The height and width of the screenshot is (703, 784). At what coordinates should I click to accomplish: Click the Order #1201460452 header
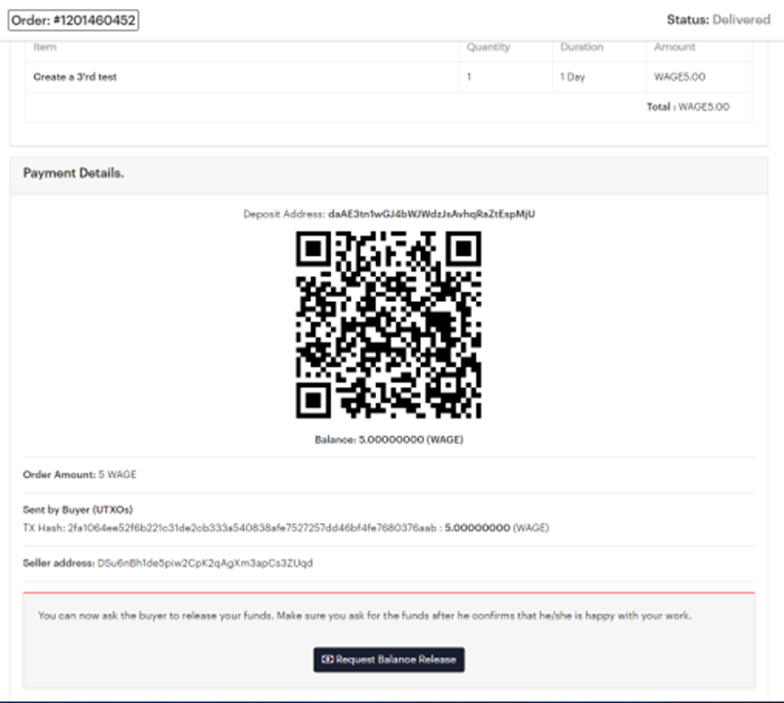[74, 20]
